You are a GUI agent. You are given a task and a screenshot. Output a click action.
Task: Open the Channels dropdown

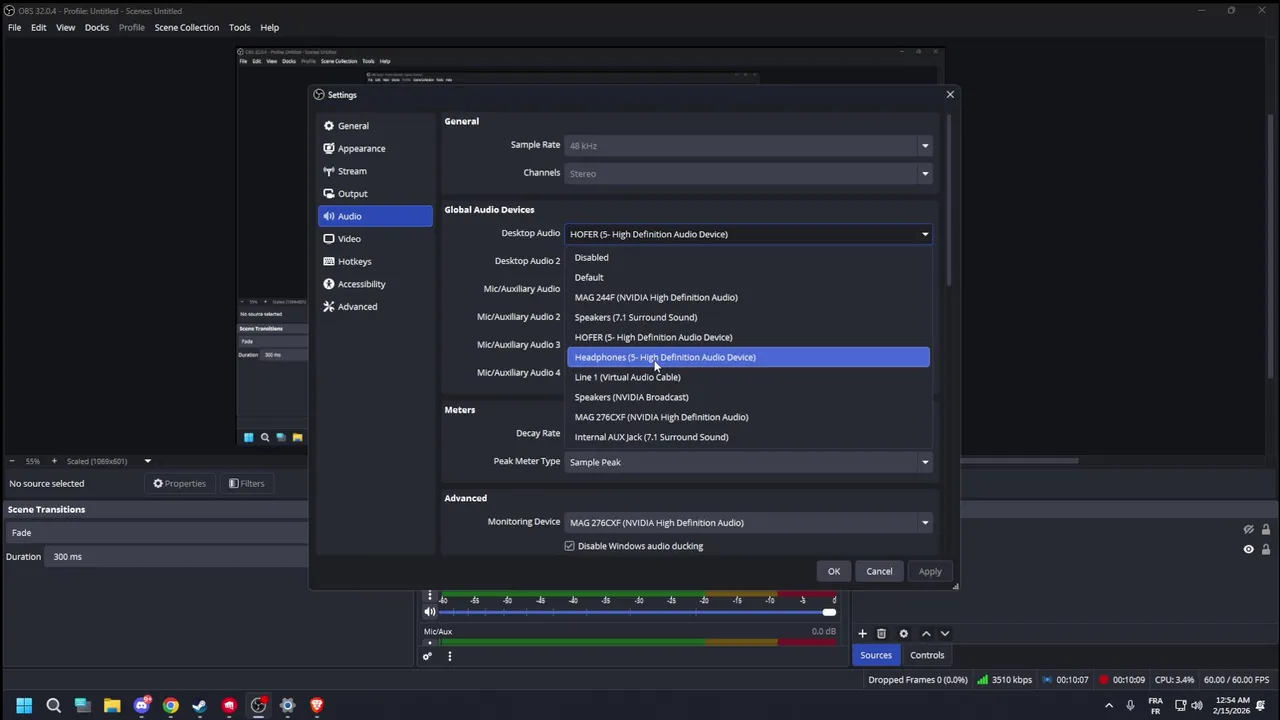[x=748, y=174]
